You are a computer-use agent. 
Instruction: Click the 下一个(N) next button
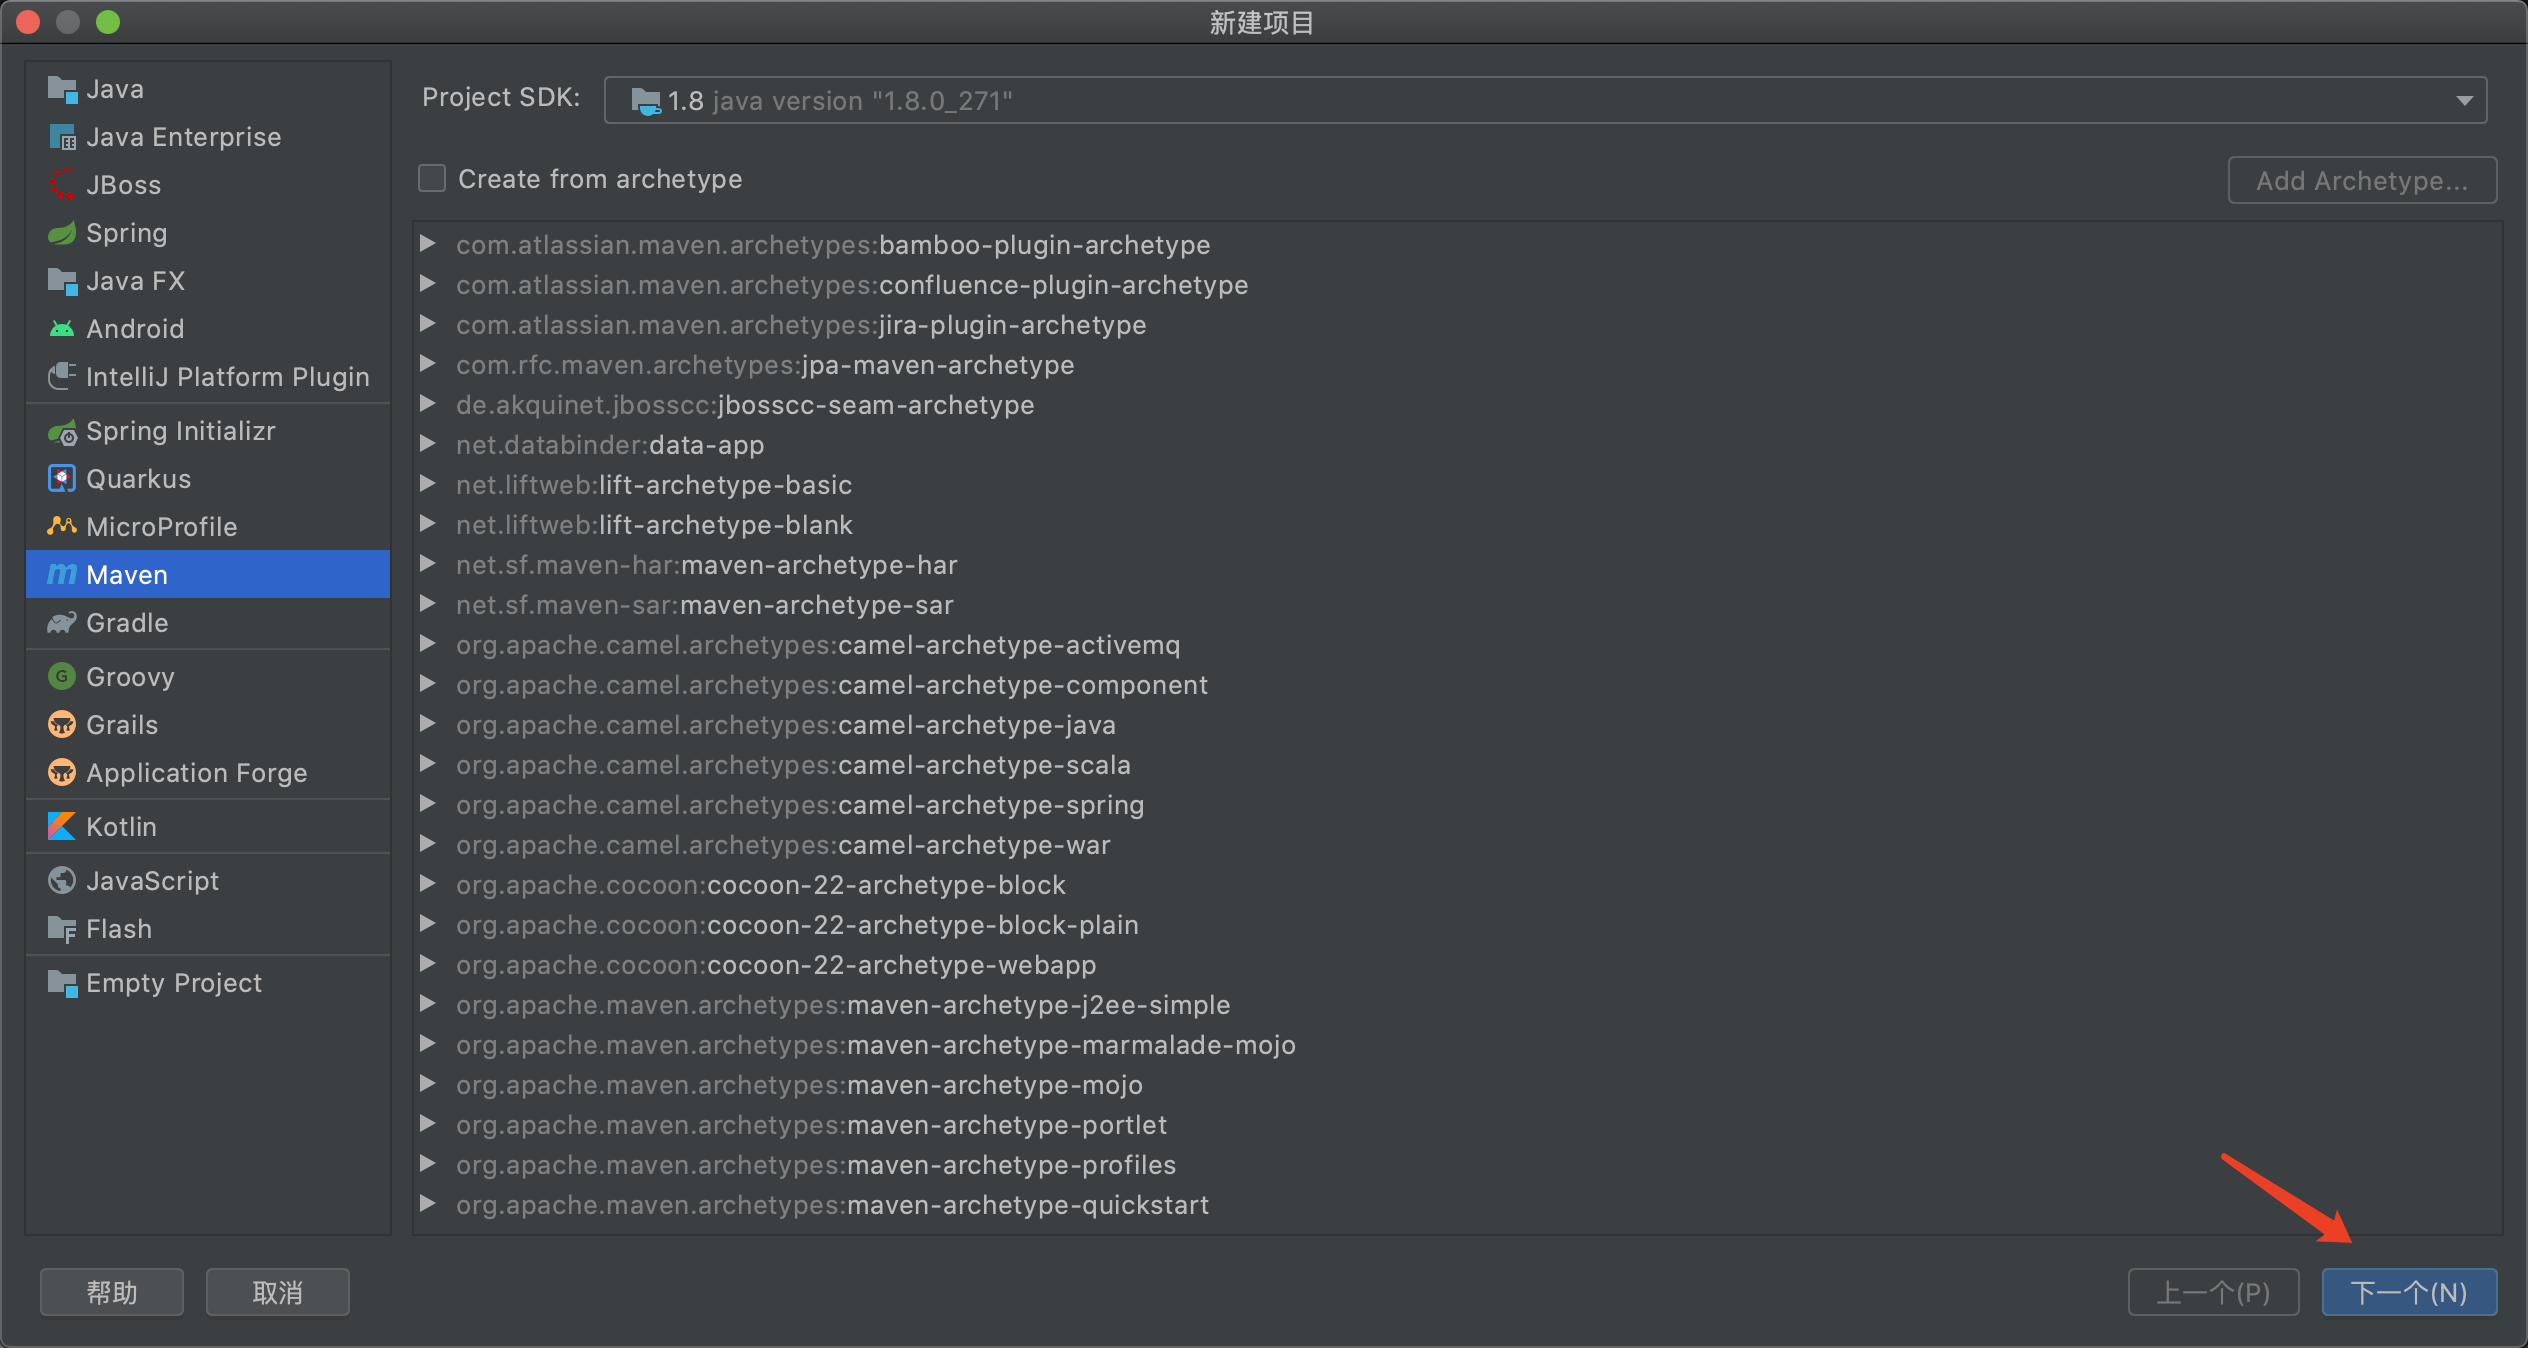(x=2409, y=1292)
